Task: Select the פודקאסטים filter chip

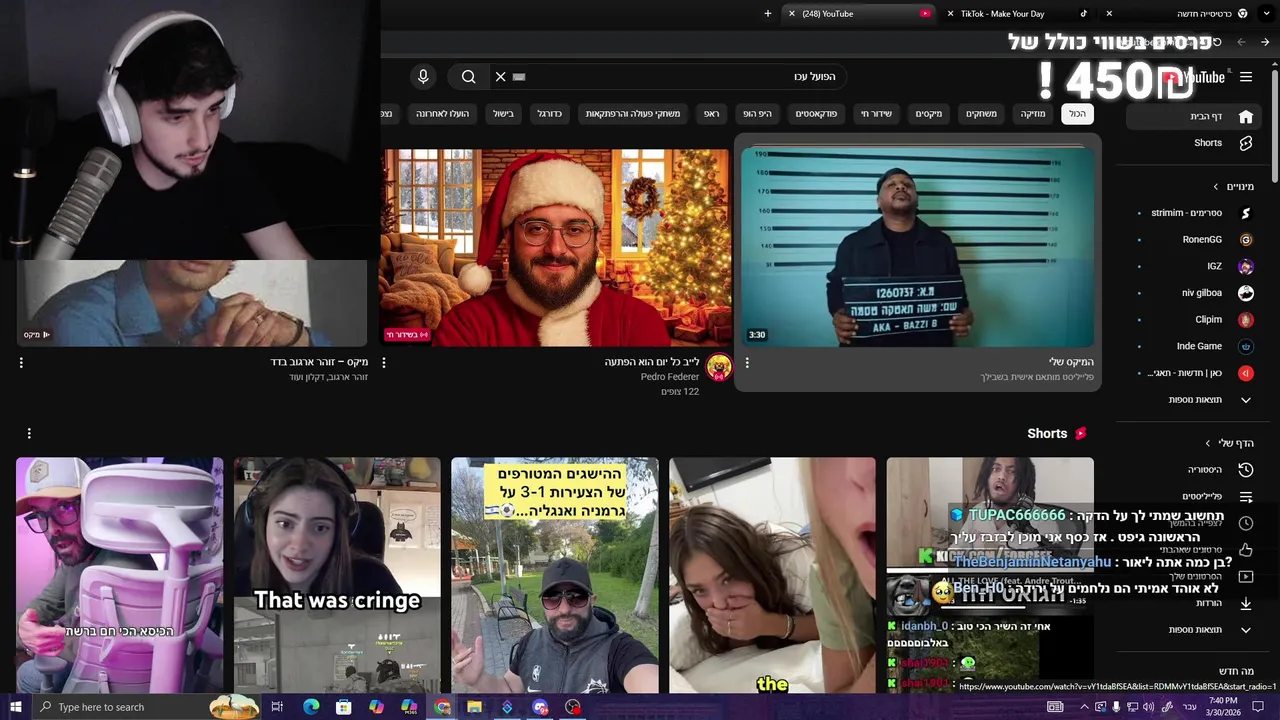Action: point(816,114)
